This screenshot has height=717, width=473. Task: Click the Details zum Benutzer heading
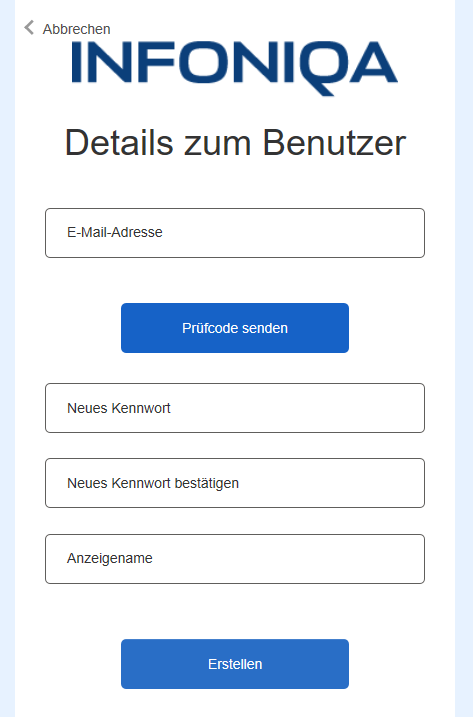[x=235, y=143]
